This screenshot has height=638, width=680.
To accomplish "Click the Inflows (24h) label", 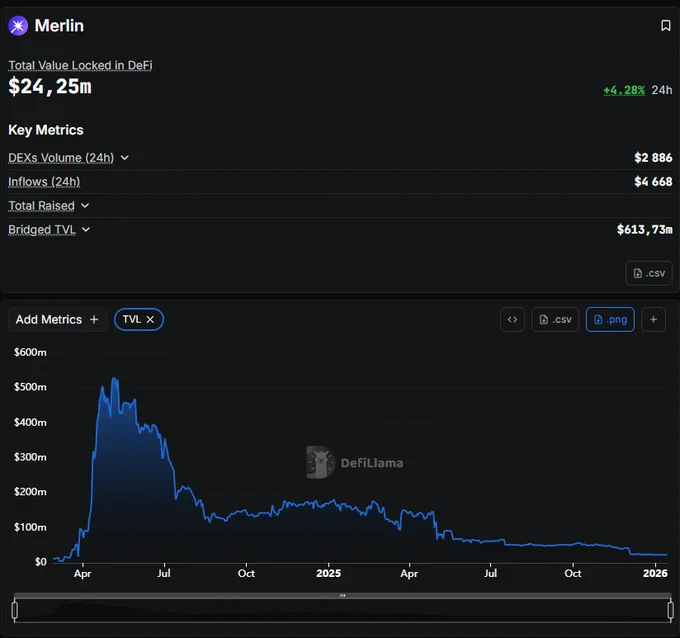I will [x=44, y=182].
